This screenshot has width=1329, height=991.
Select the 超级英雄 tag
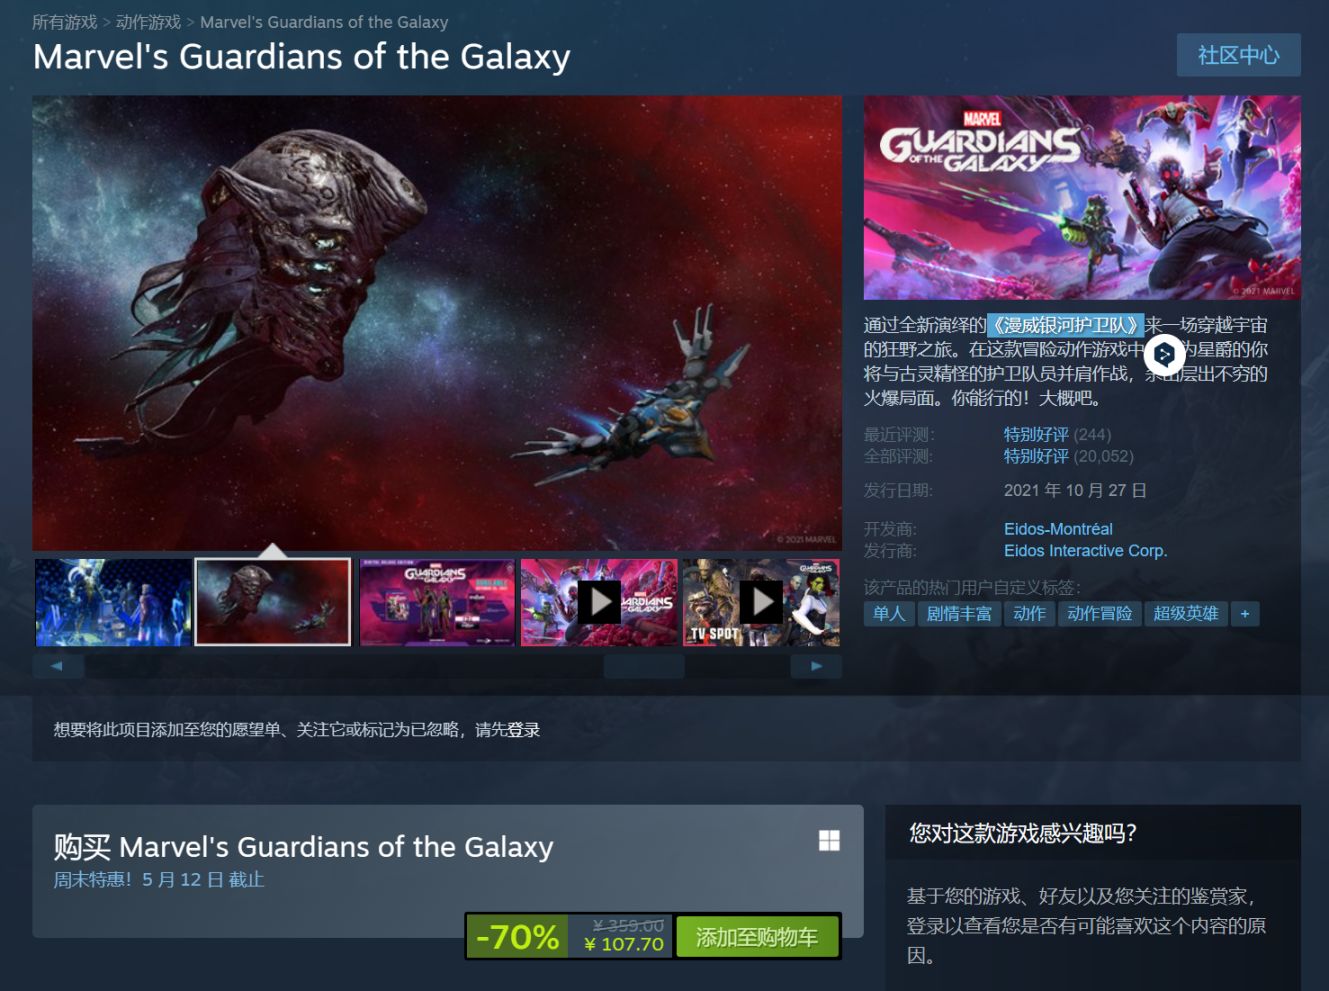[x=1186, y=614]
